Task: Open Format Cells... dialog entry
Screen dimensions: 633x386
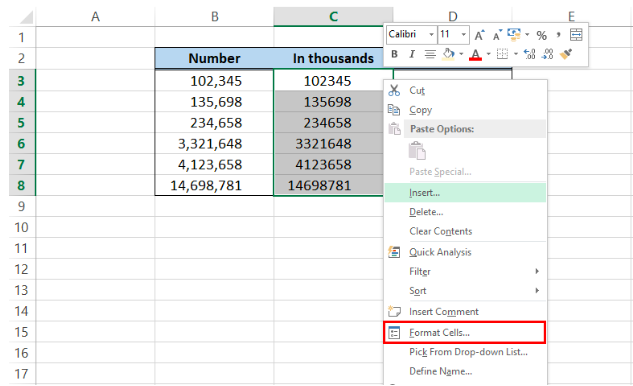Action: click(x=465, y=333)
